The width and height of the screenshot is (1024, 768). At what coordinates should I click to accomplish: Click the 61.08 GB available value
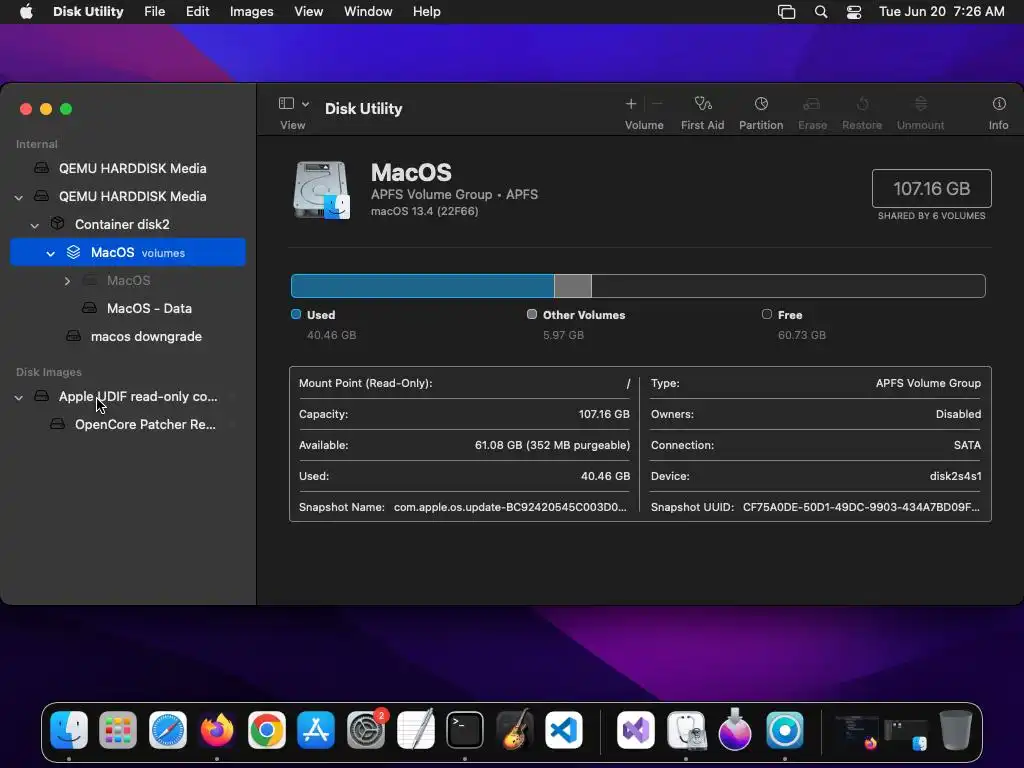point(552,445)
